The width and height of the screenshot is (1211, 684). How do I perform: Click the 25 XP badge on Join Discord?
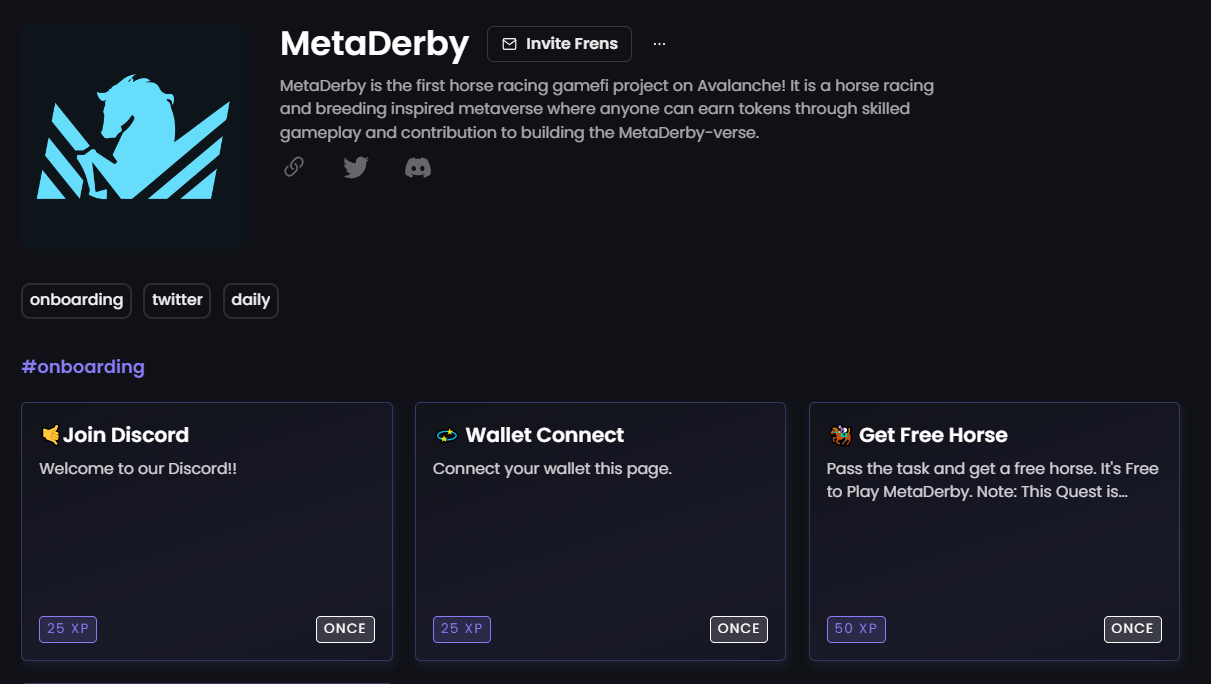[67, 629]
